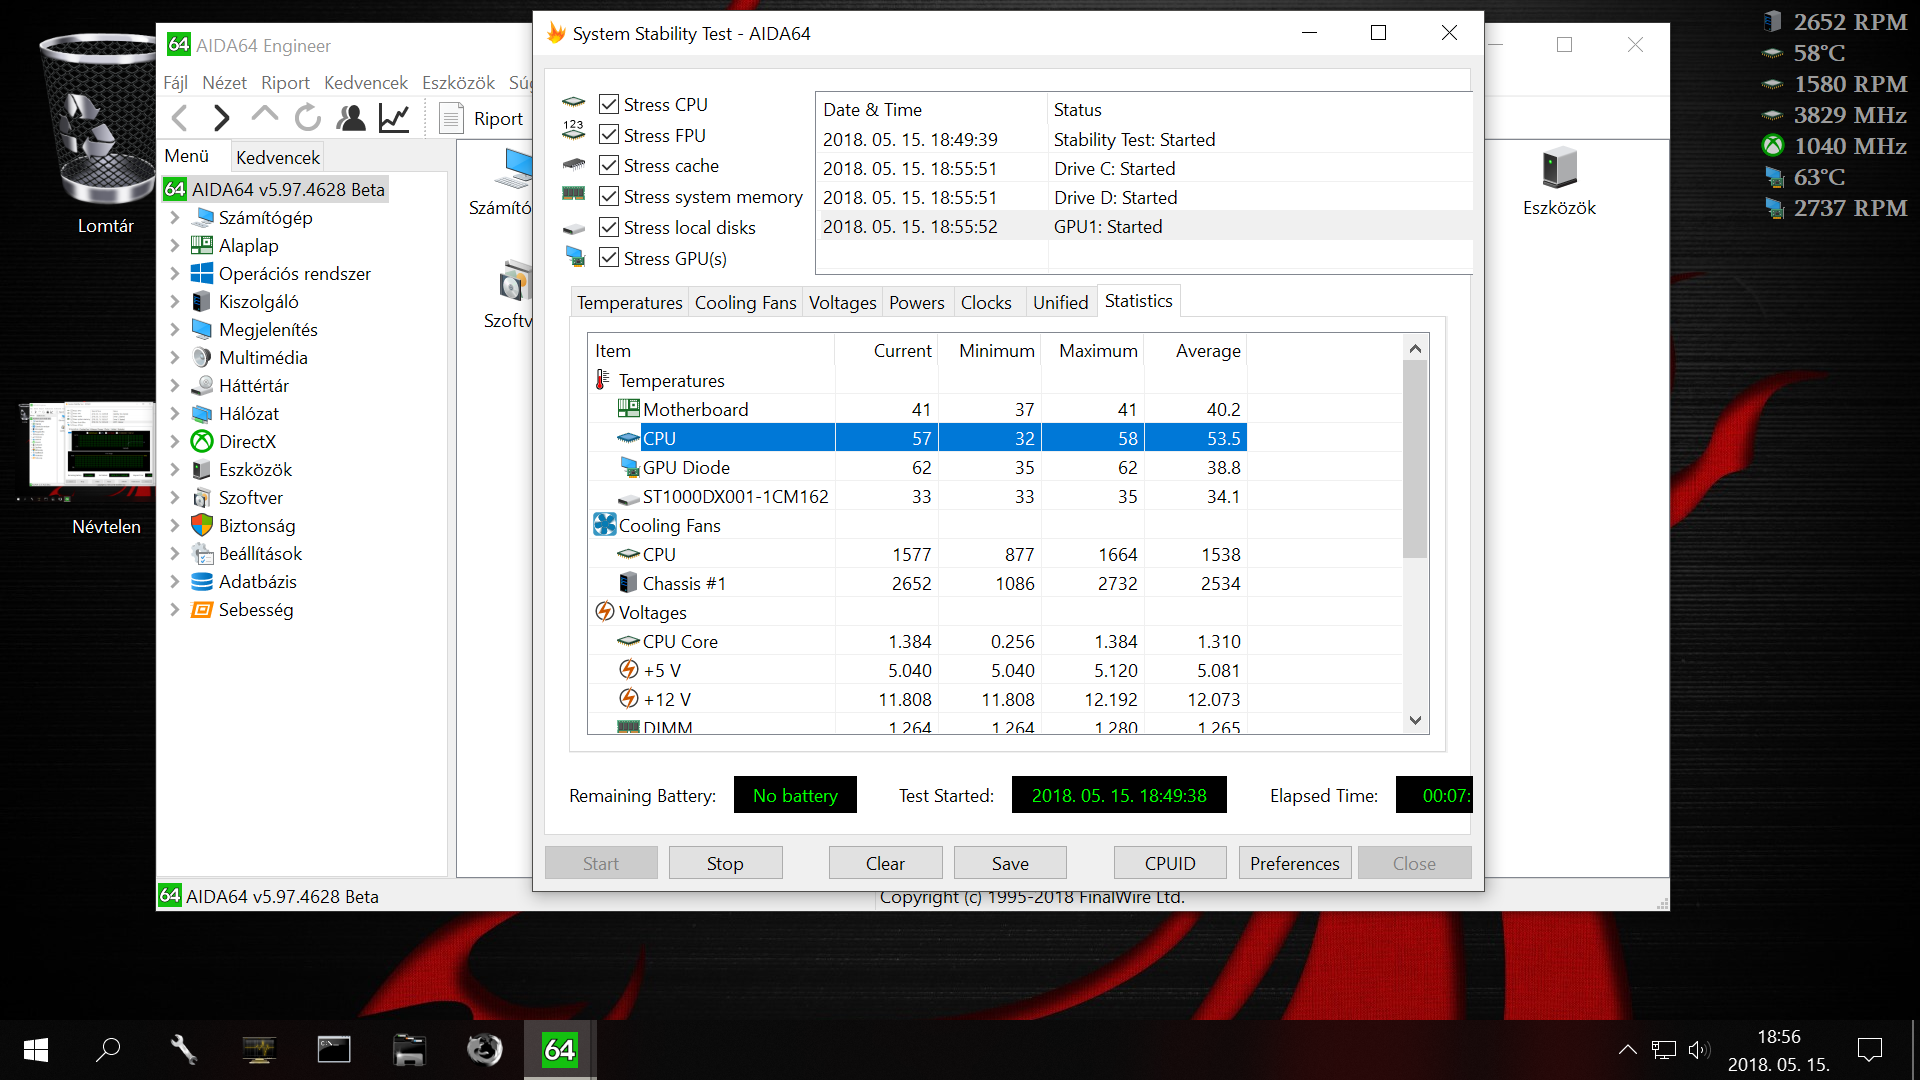Screen dimensions: 1920x1080
Task: Click the wrench tools icon on taskbar
Action: pyautogui.click(x=183, y=1049)
